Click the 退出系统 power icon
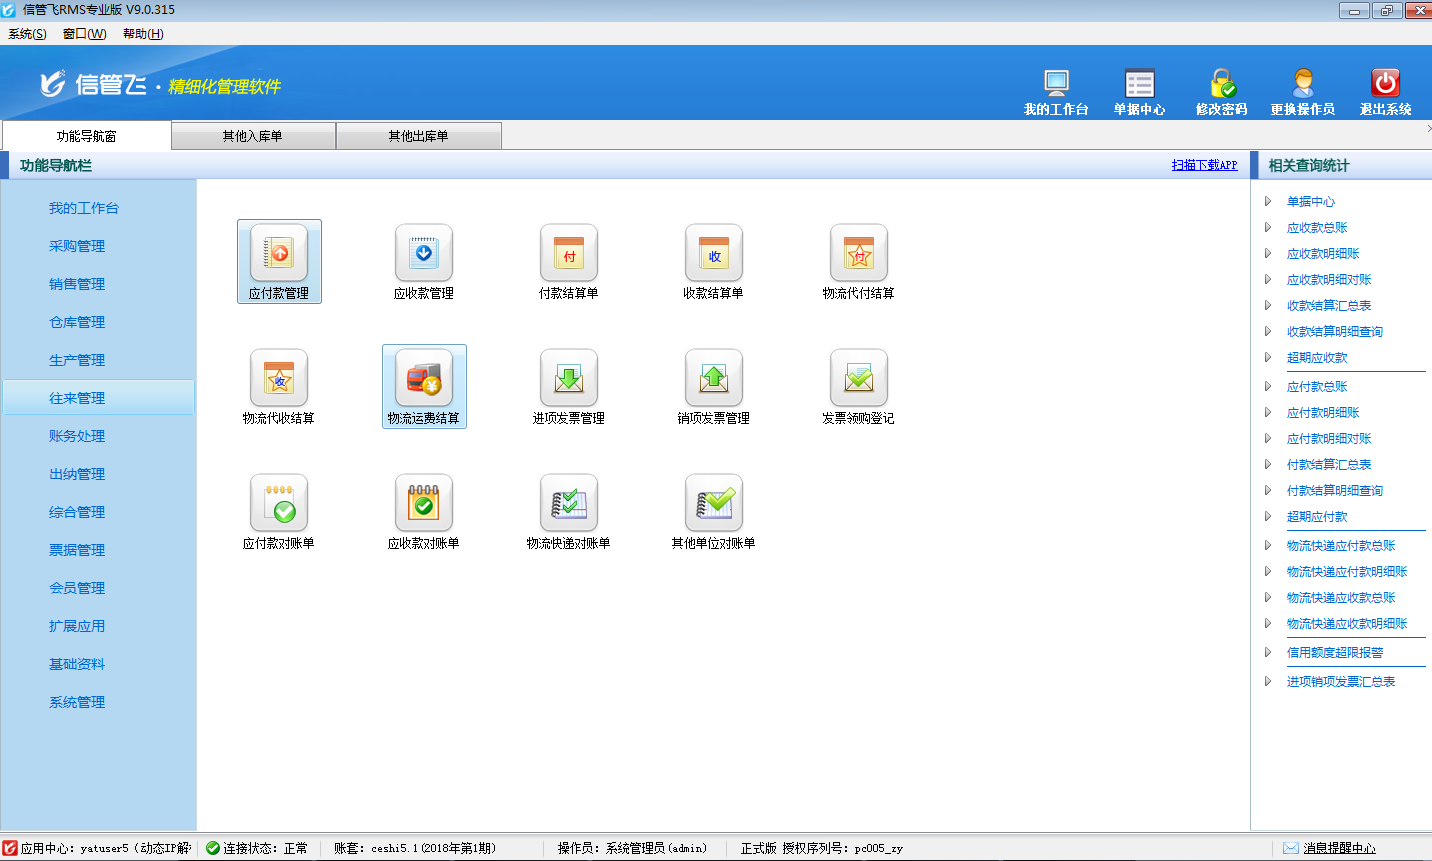This screenshot has height=861, width=1432. point(1385,83)
